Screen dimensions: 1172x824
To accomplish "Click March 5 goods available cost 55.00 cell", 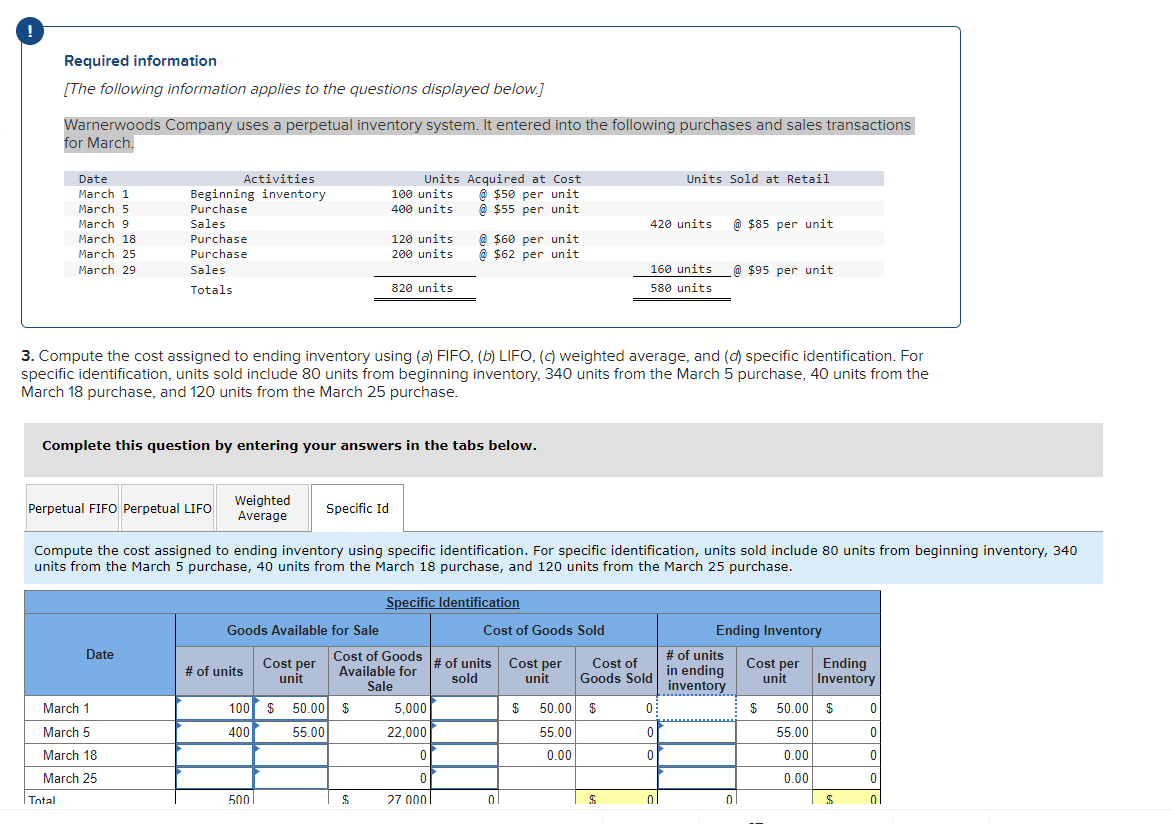I will tap(291, 732).
